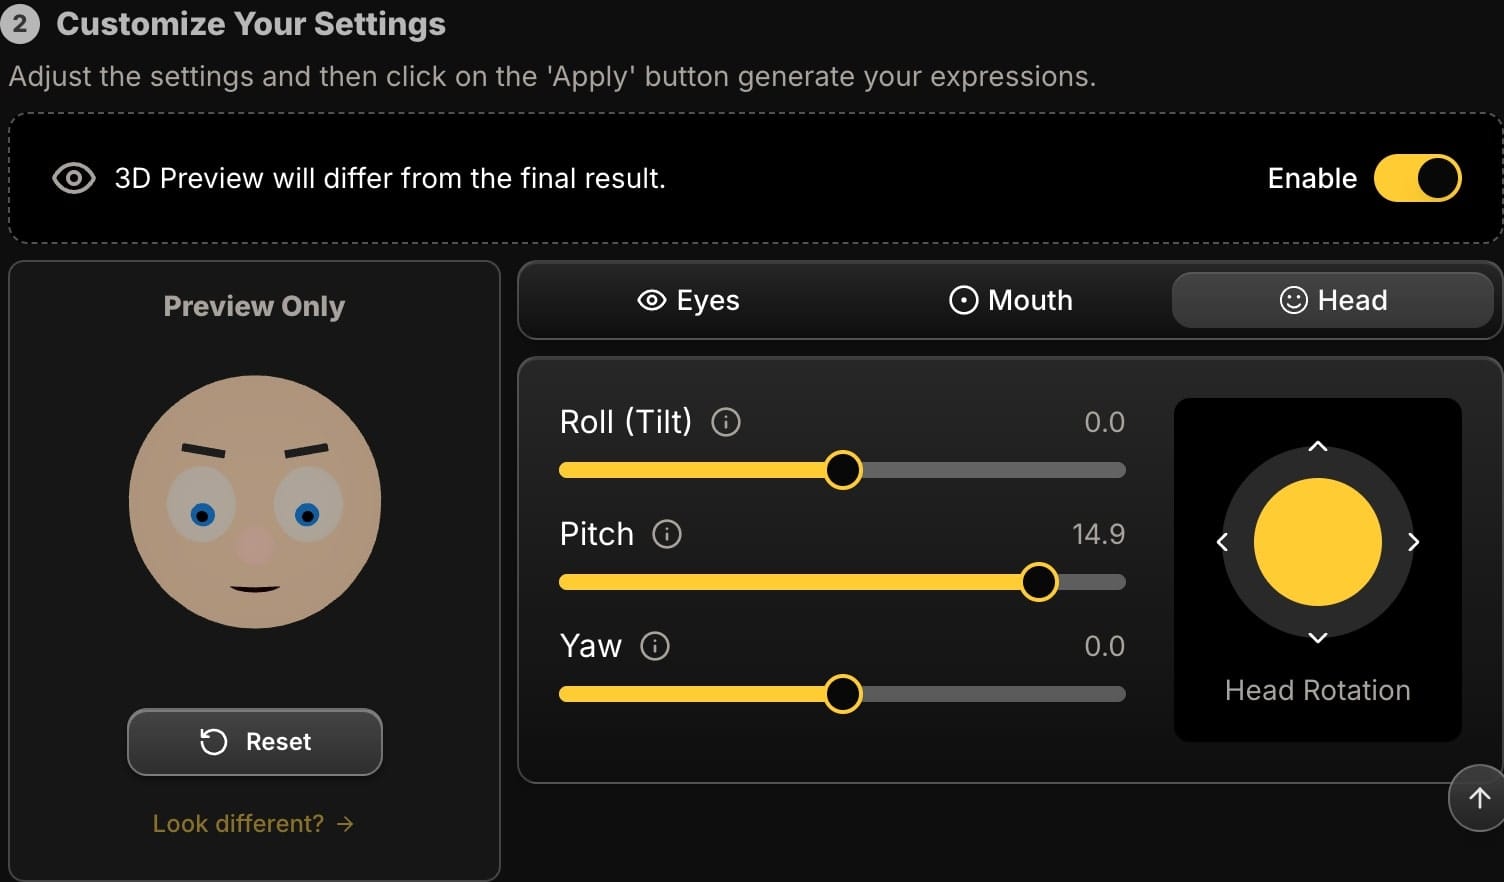Click the scroll-to-top arrow button
The height and width of the screenshot is (882, 1504).
pos(1478,797)
